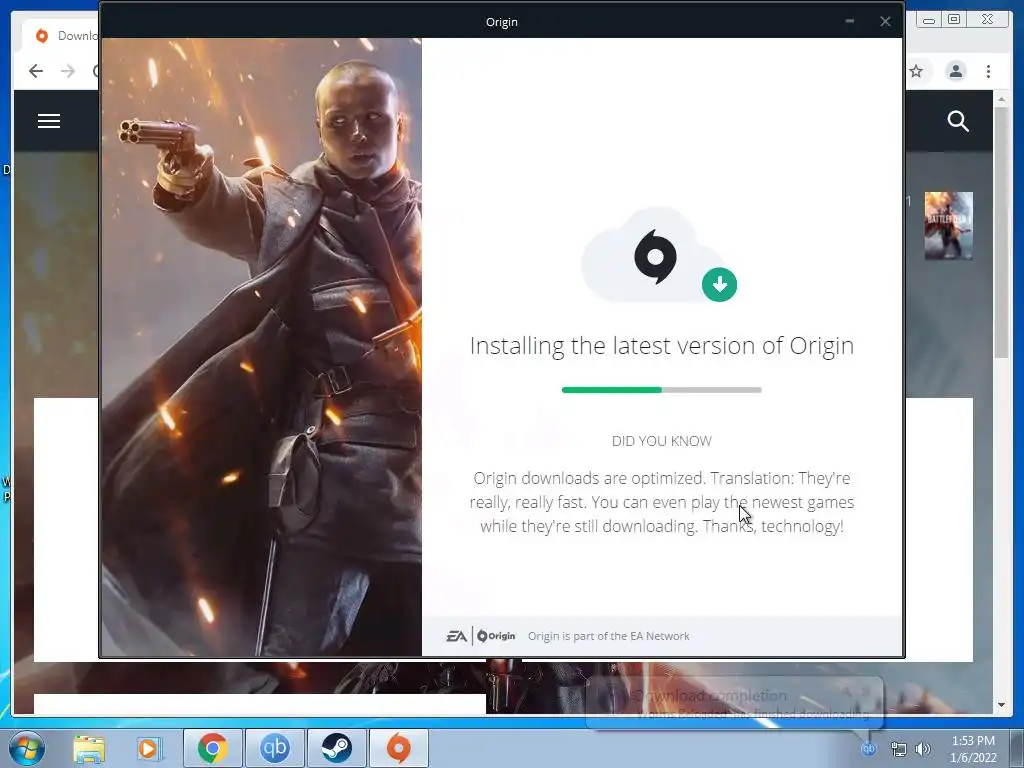The height and width of the screenshot is (768, 1024).
Task: Open Chrome's three-dot menu
Action: (x=988, y=71)
